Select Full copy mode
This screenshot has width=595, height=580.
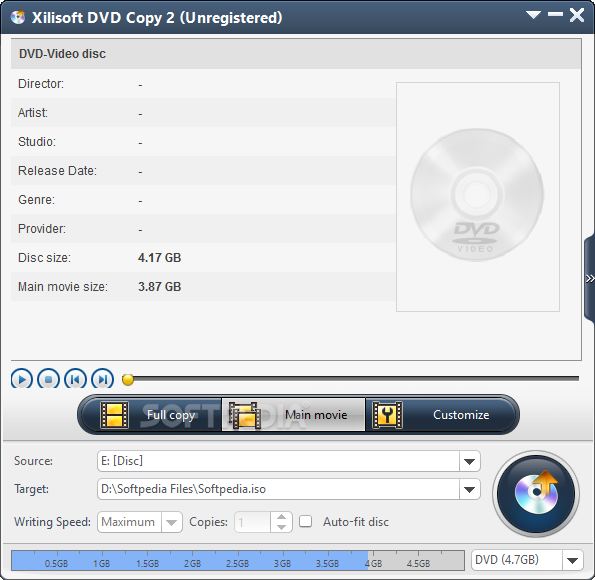[152, 415]
